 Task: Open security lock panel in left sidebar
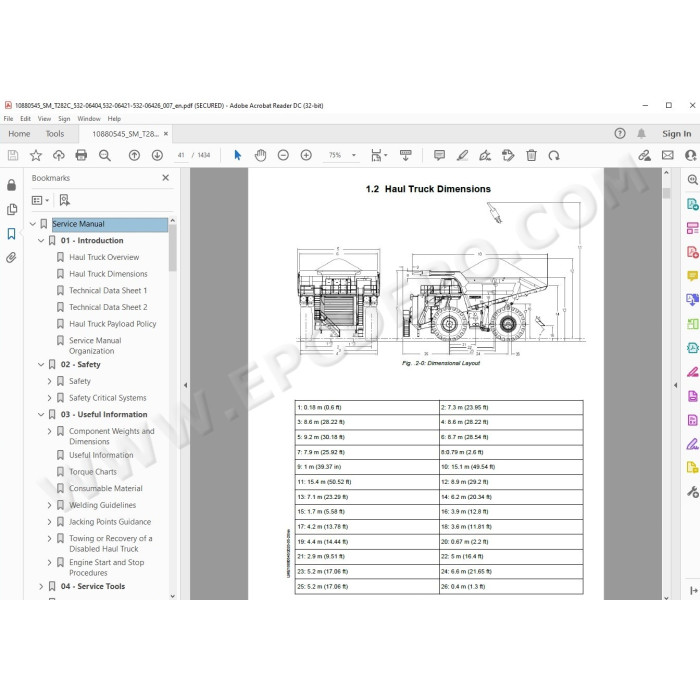coord(12,185)
